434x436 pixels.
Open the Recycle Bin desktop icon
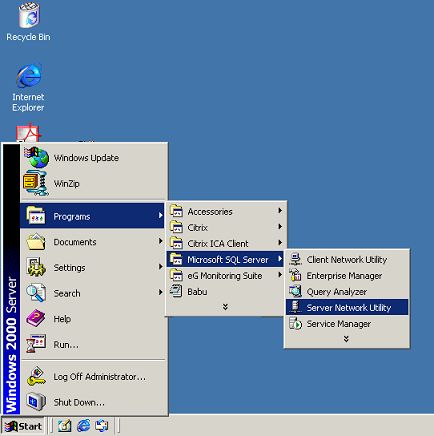[29, 15]
